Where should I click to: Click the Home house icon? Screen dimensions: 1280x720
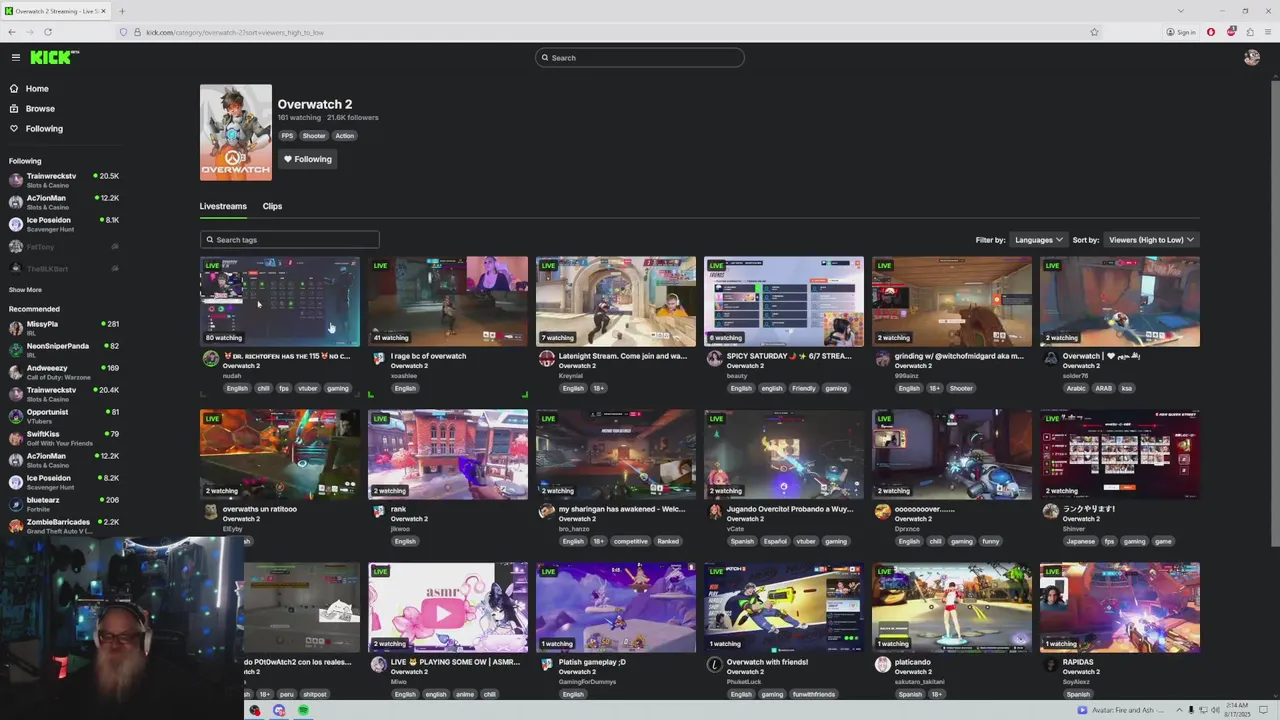(14, 89)
